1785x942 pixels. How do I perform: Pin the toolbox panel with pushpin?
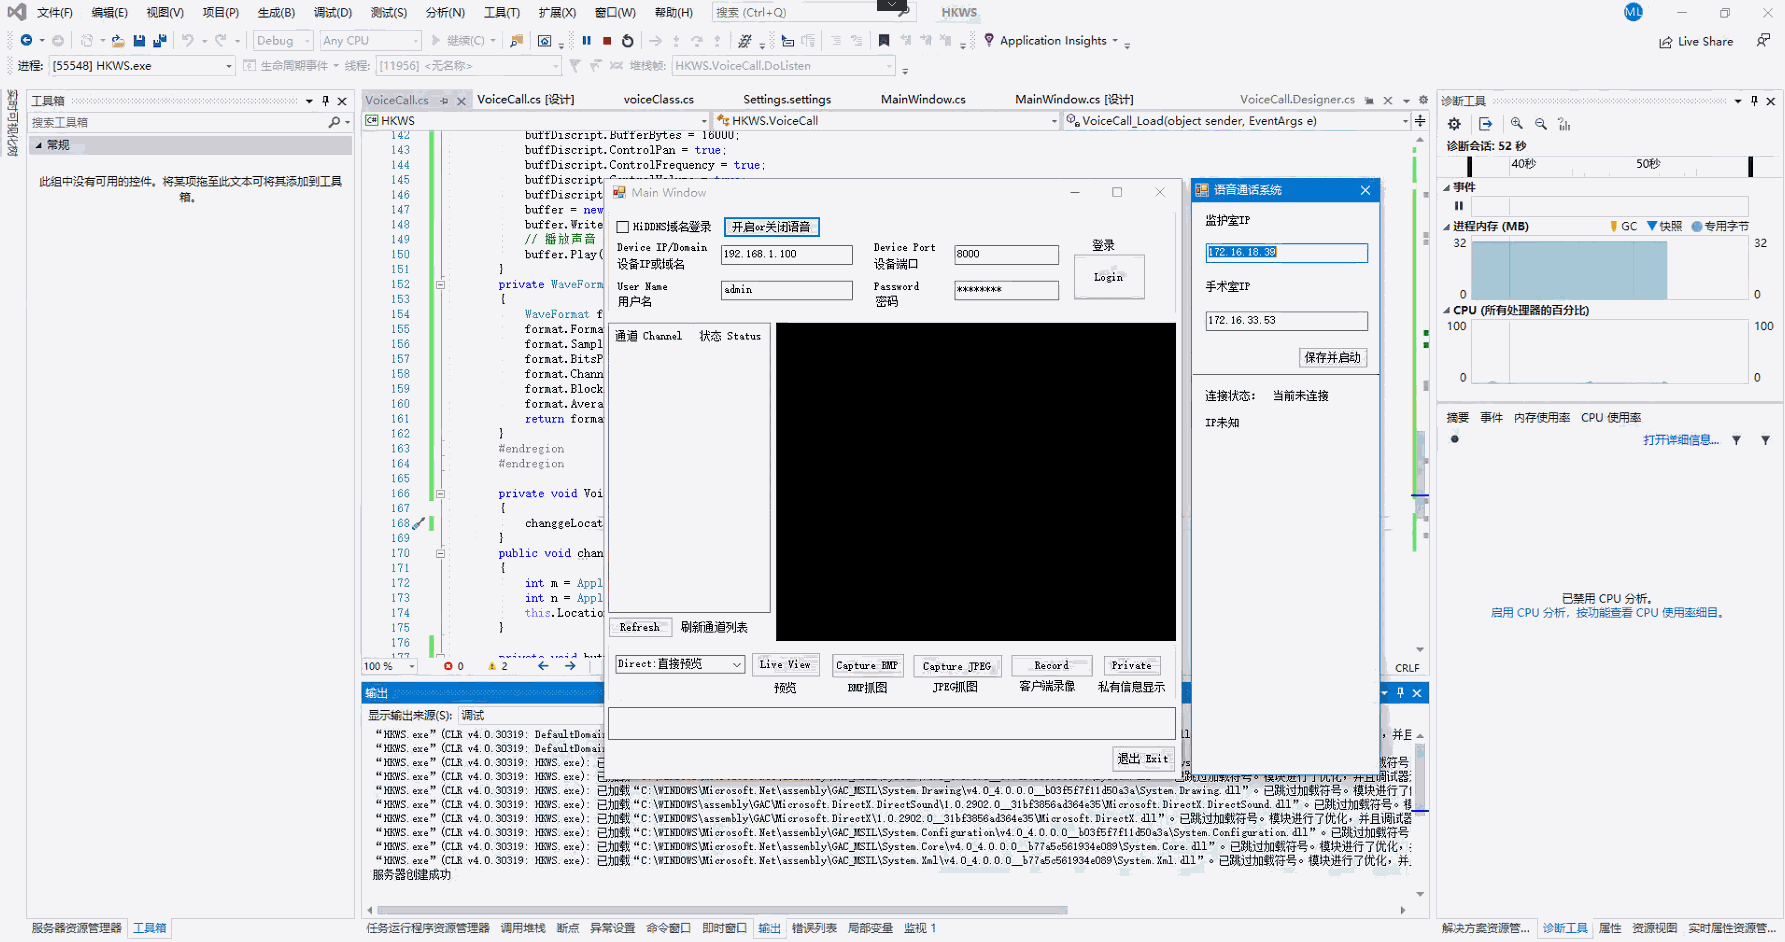[x=325, y=101]
